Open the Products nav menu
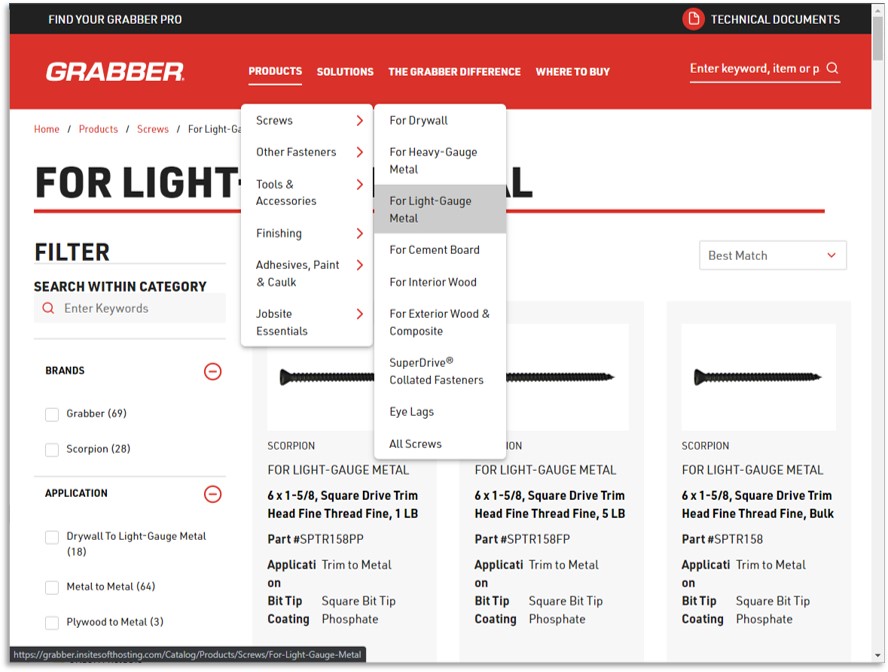 tap(275, 71)
